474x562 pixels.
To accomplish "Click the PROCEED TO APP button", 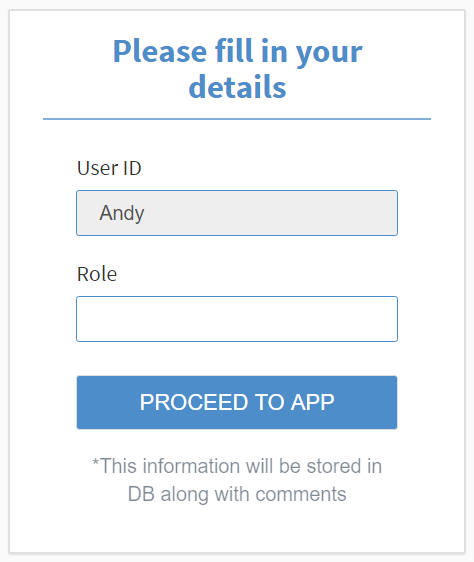I will pyautogui.click(x=237, y=402).
